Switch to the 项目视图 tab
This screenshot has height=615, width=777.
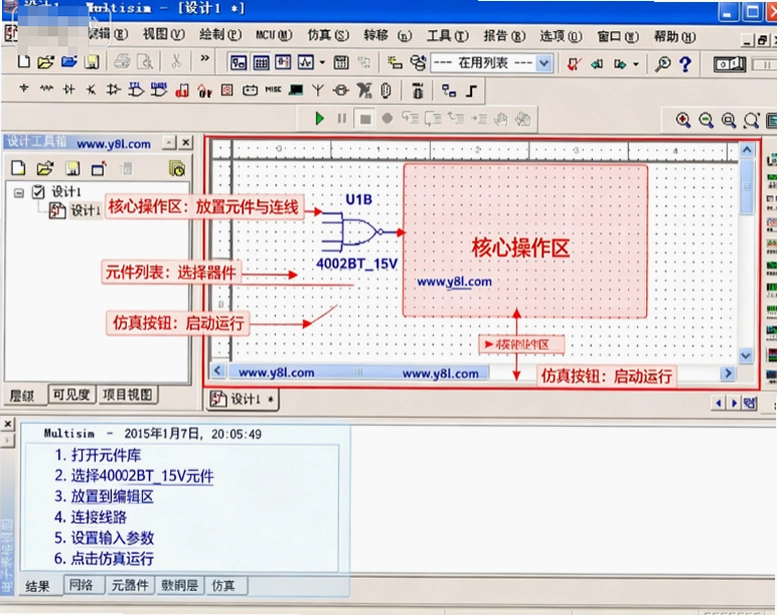click(x=127, y=394)
